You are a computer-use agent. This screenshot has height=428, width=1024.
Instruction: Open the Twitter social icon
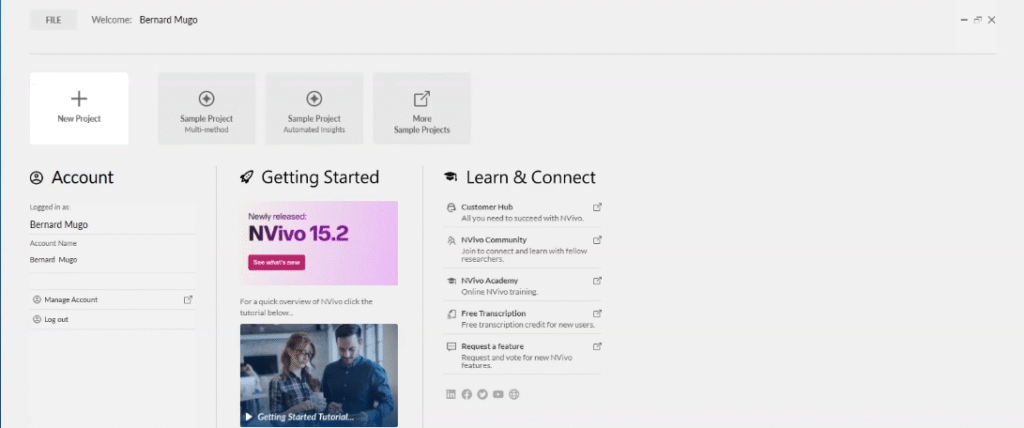coord(483,394)
